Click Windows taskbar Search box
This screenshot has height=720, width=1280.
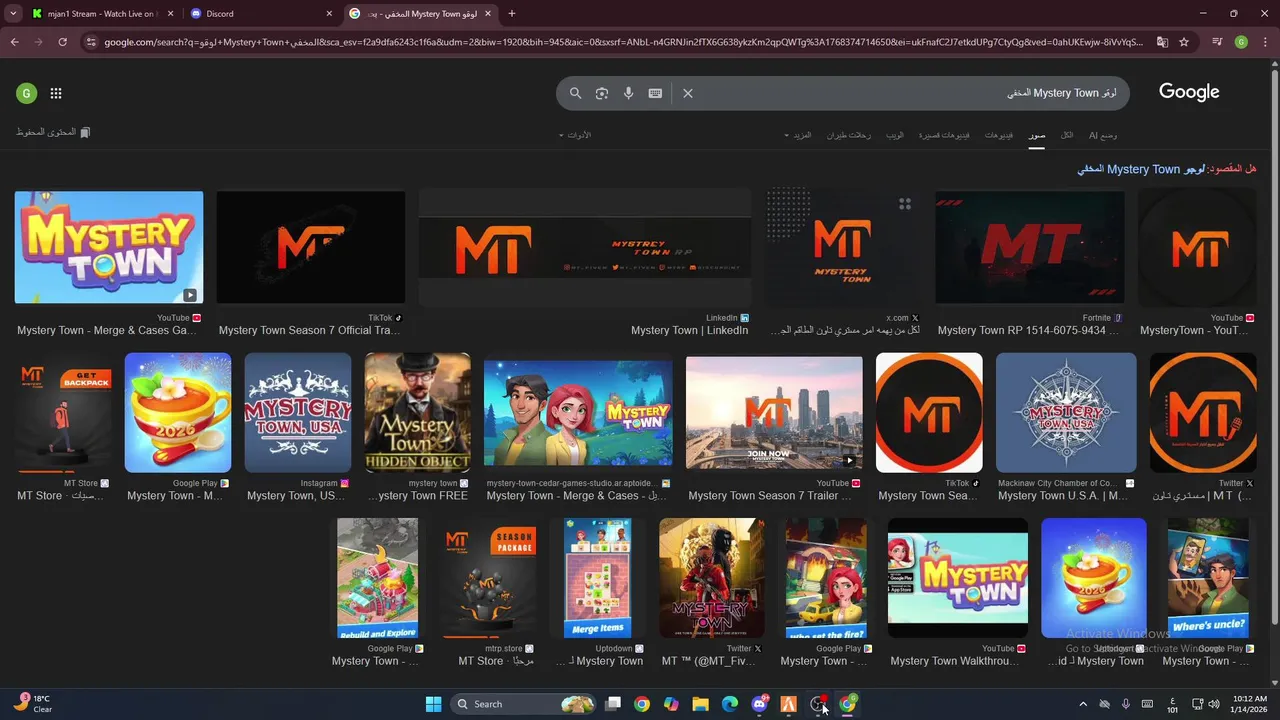tap(523, 704)
